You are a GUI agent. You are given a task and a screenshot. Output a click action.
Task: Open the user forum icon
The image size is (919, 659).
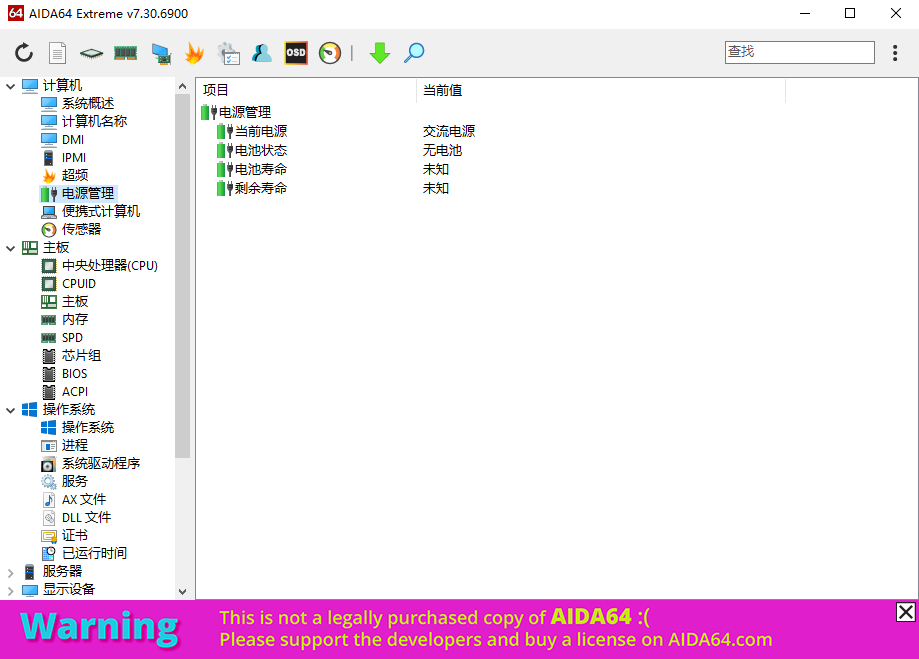(x=261, y=53)
